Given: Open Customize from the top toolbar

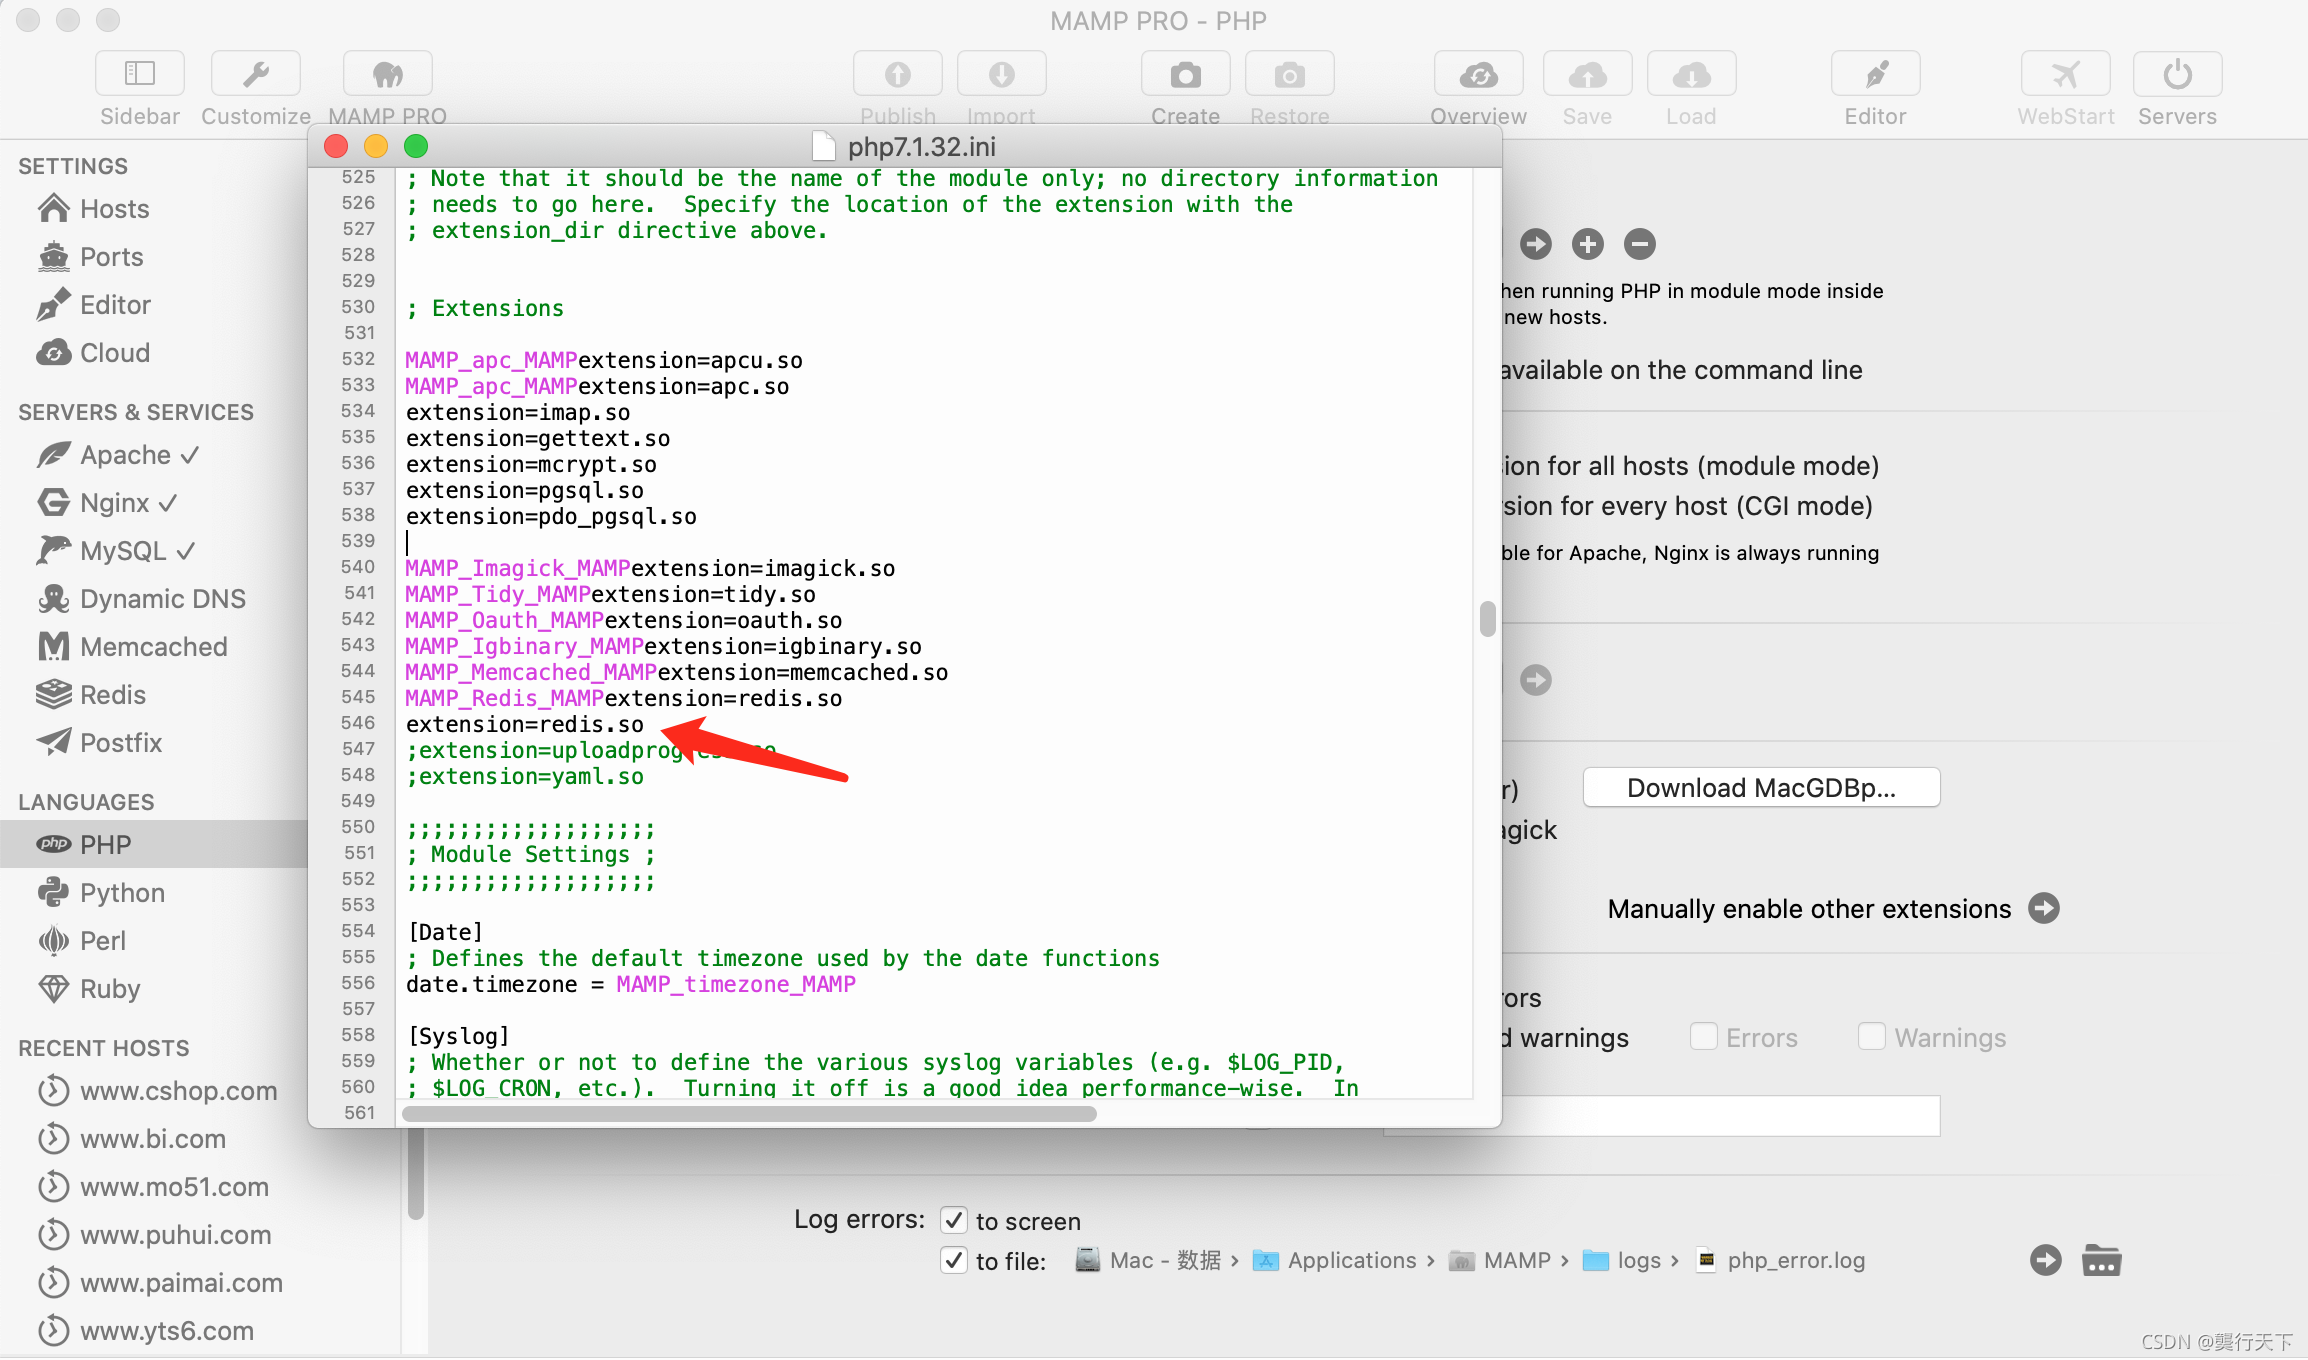Looking at the screenshot, I should tap(255, 73).
